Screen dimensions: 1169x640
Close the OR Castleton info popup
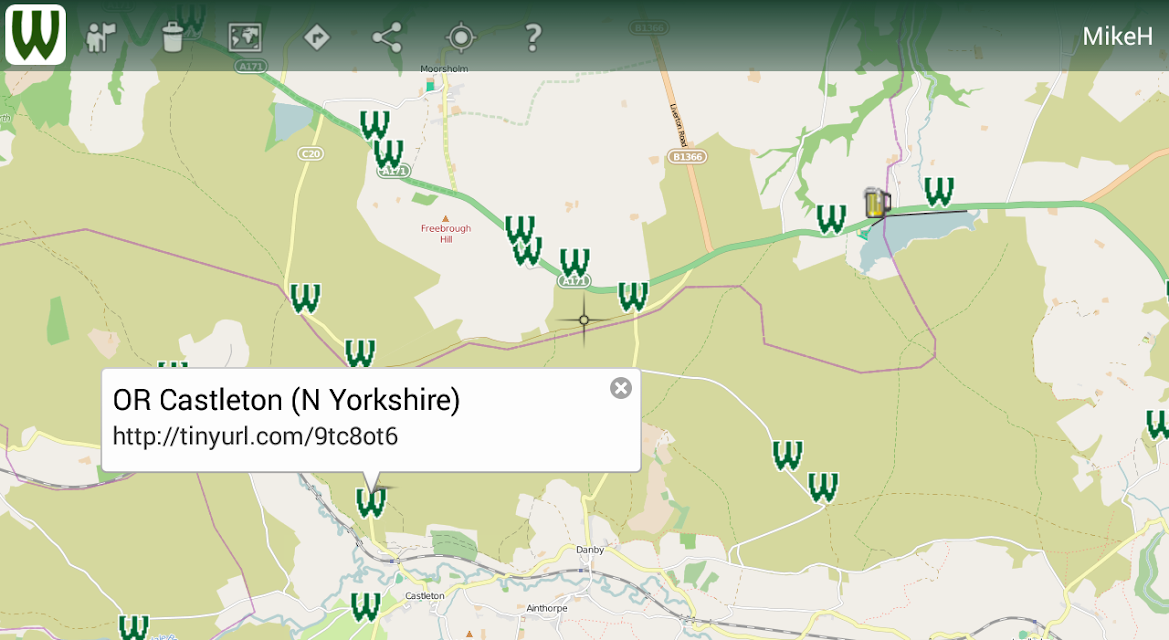coord(621,388)
